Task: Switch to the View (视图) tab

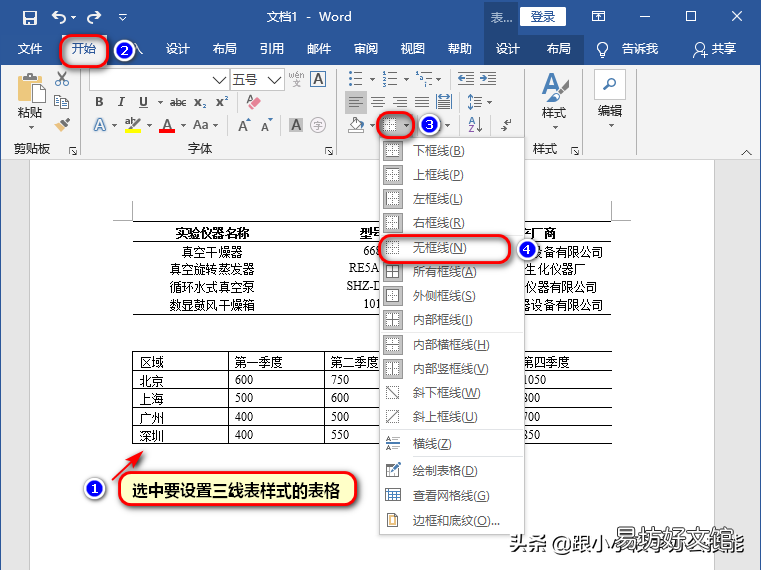Action: click(413, 49)
